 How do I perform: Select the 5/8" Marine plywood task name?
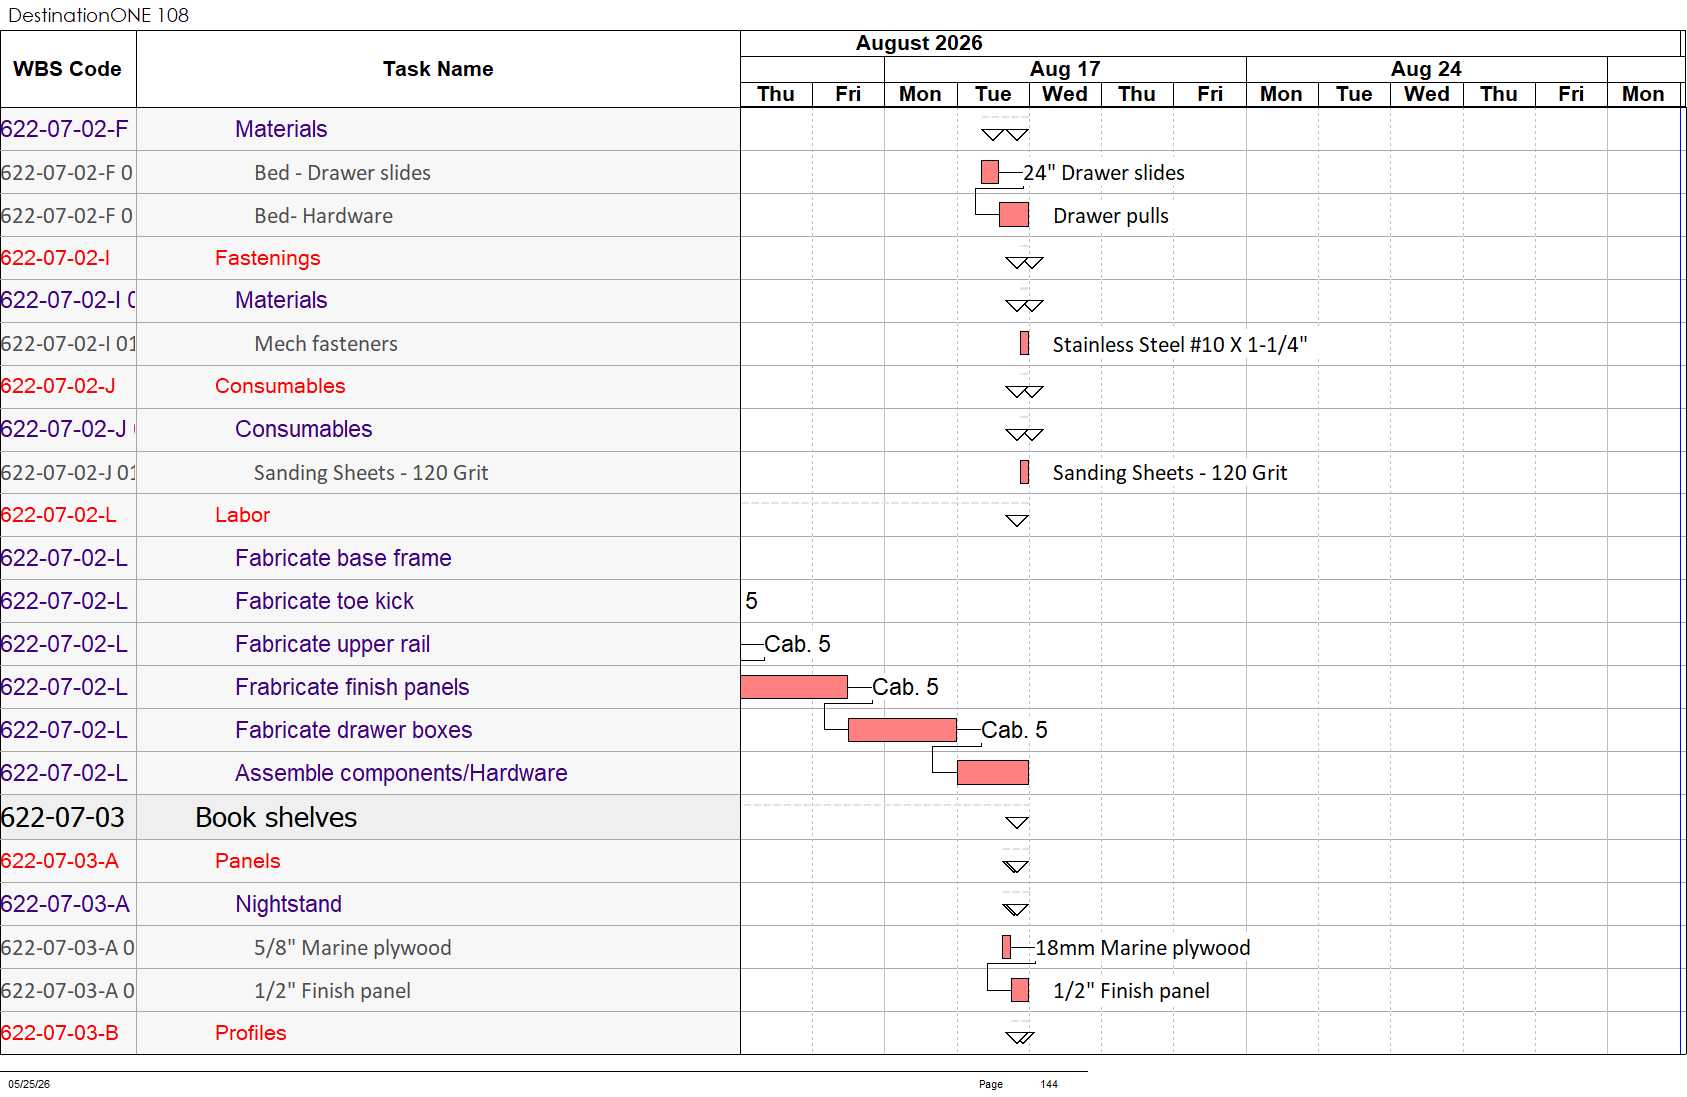[352, 948]
